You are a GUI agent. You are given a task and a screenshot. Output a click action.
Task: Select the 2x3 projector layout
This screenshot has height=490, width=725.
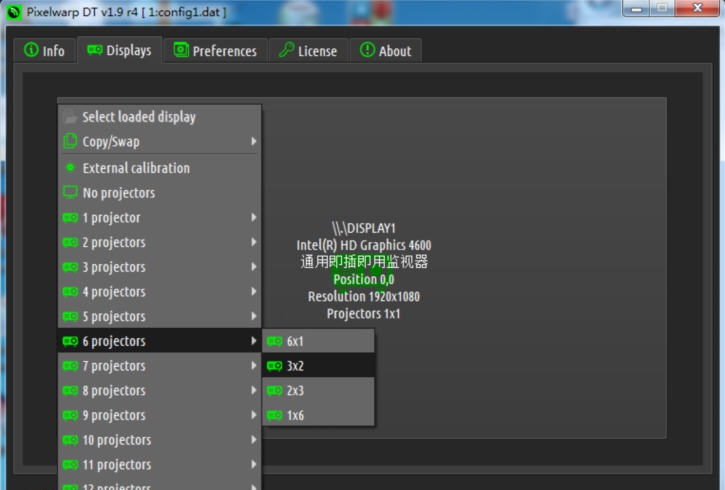296,391
